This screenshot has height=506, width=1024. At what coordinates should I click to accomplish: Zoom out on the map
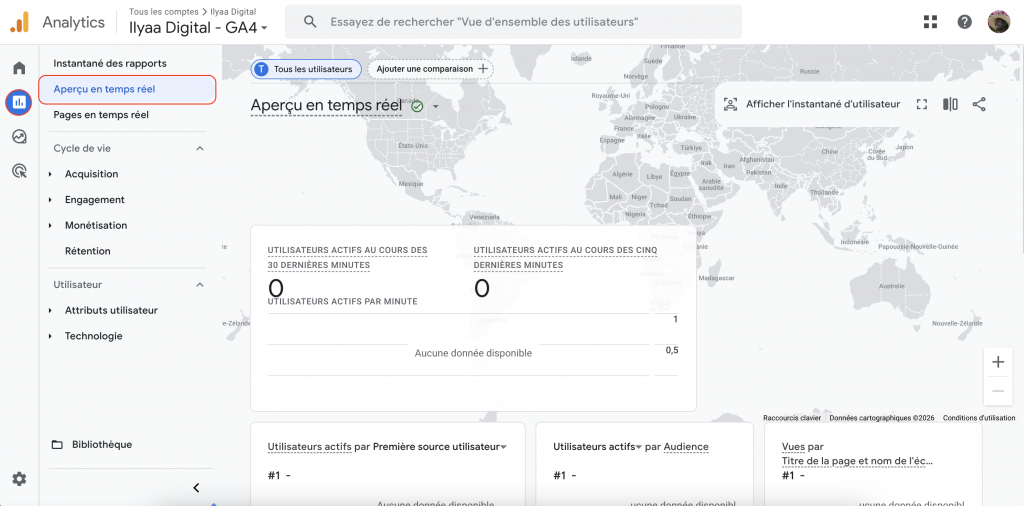[x=998, y=391]
